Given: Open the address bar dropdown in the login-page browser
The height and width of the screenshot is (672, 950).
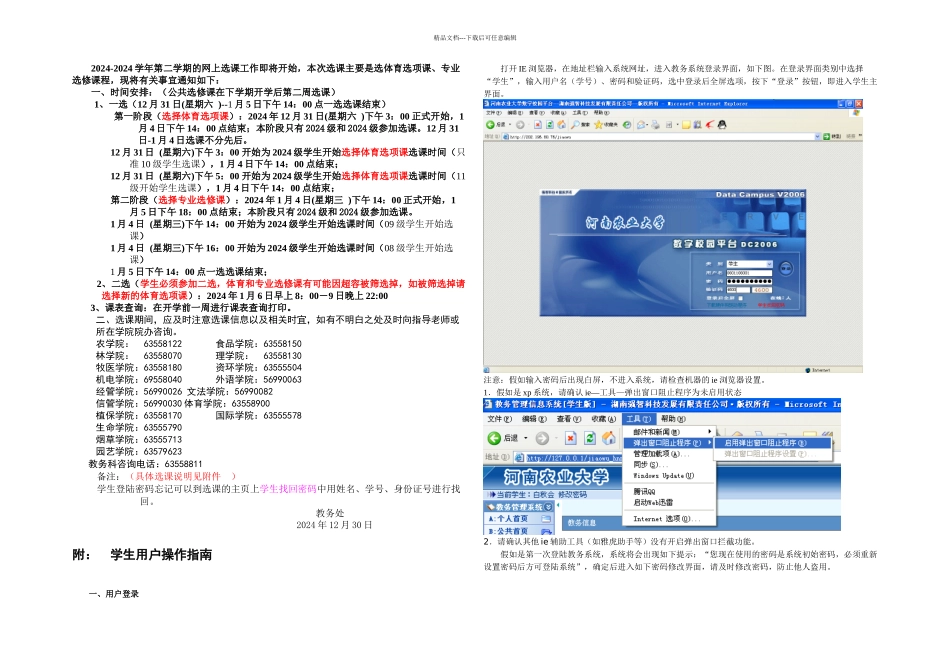Looking at the screenshot, I should pos(818,136).
